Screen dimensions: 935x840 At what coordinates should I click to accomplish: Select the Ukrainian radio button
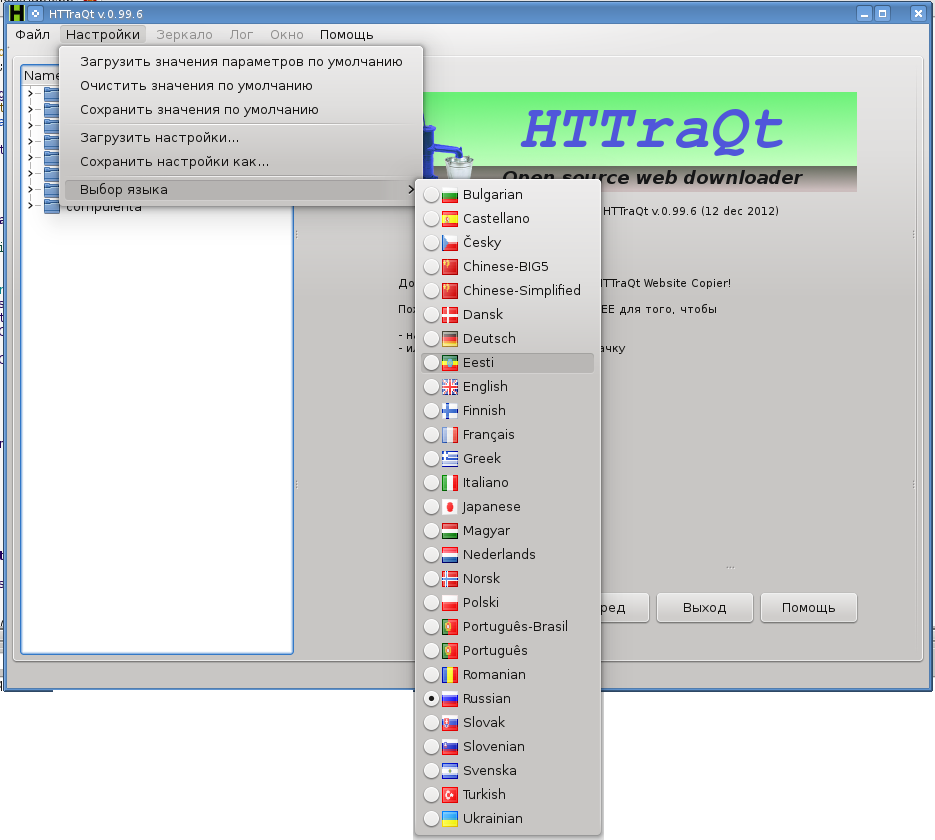pos(431,819)
